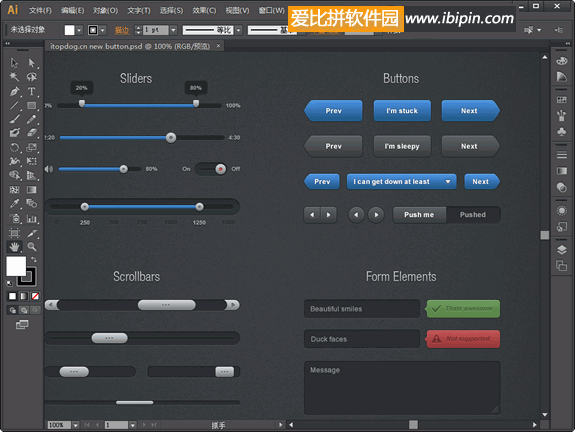Select the Selection tool arrow
The image size is (575, 432).
14,63
